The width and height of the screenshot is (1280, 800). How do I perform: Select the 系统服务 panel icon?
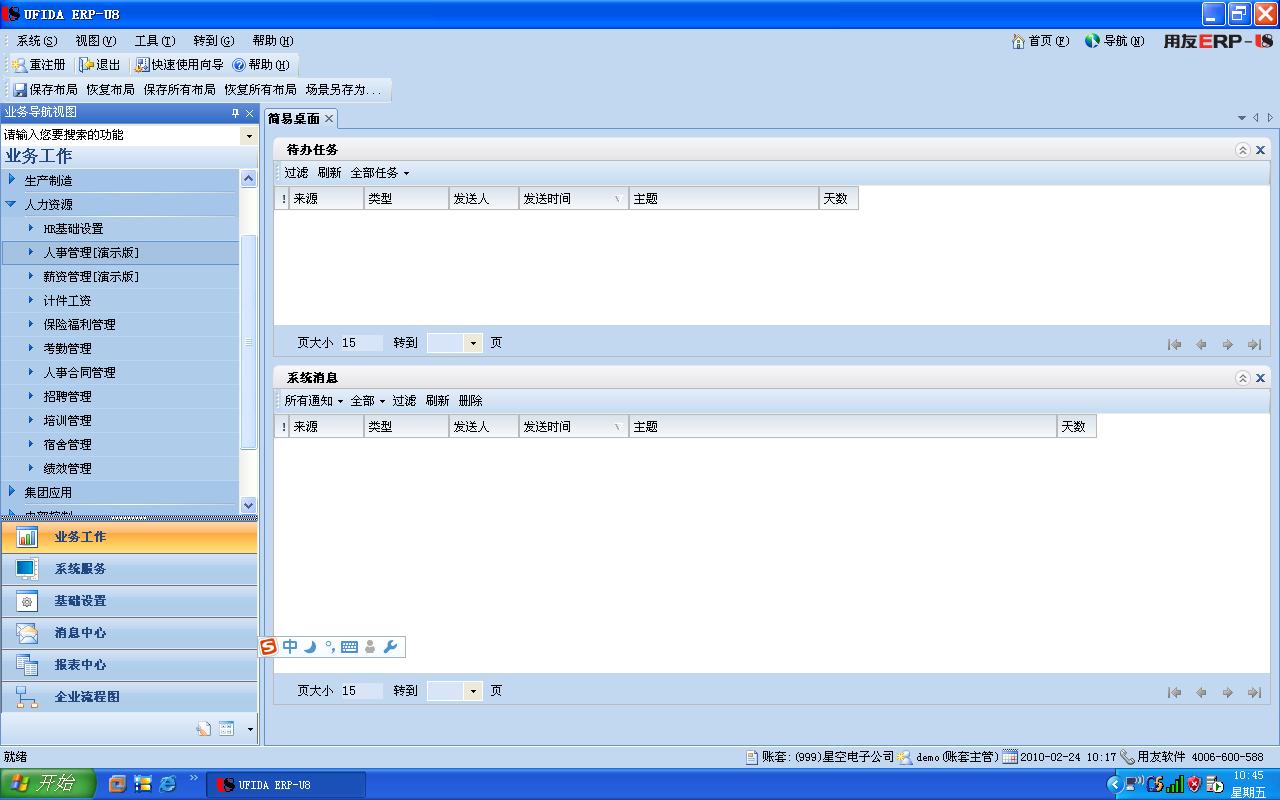click(27, 569)
